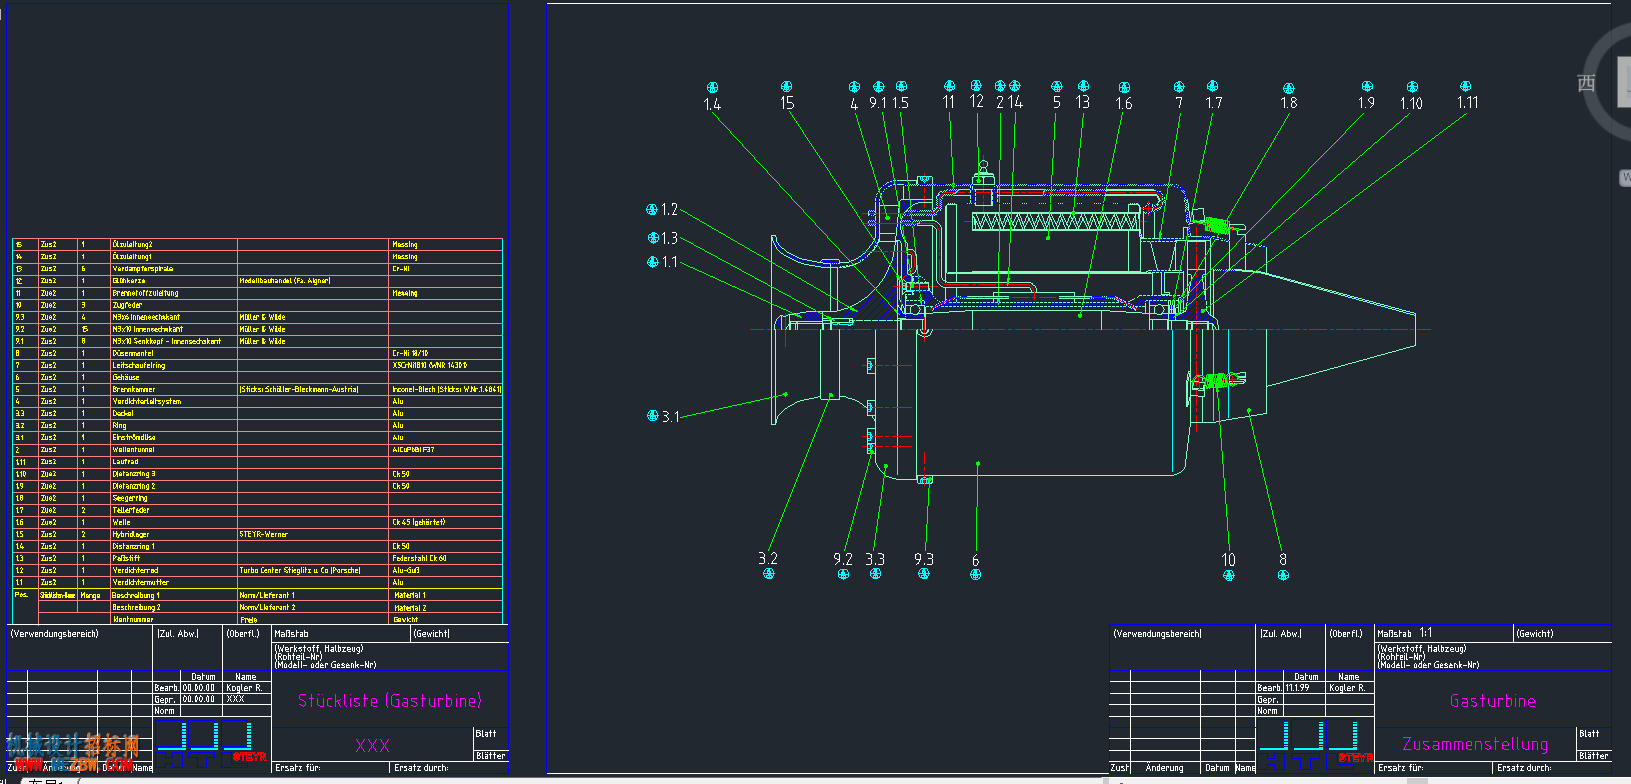This screenshot has width=1631, height=784.
Task: Select the balloon marker below label 3.2
Action: pos(768,573)
